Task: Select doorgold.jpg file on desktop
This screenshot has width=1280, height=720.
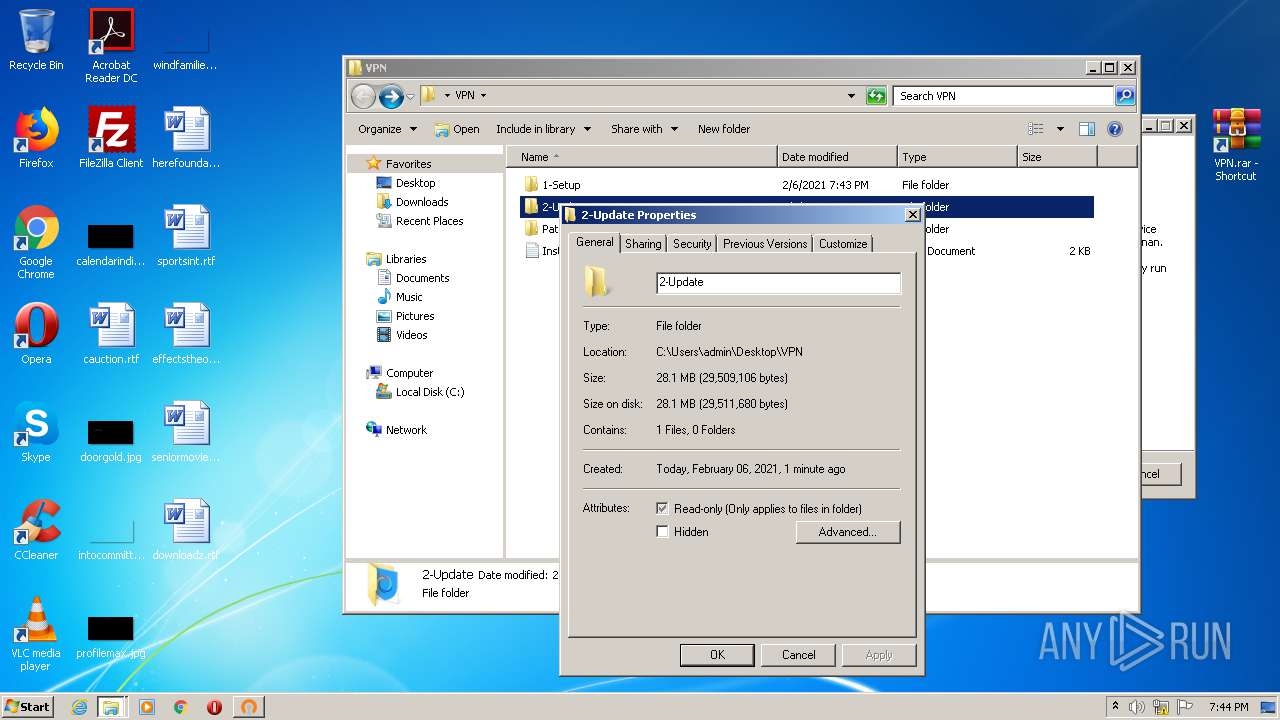Action: [111, 440]
